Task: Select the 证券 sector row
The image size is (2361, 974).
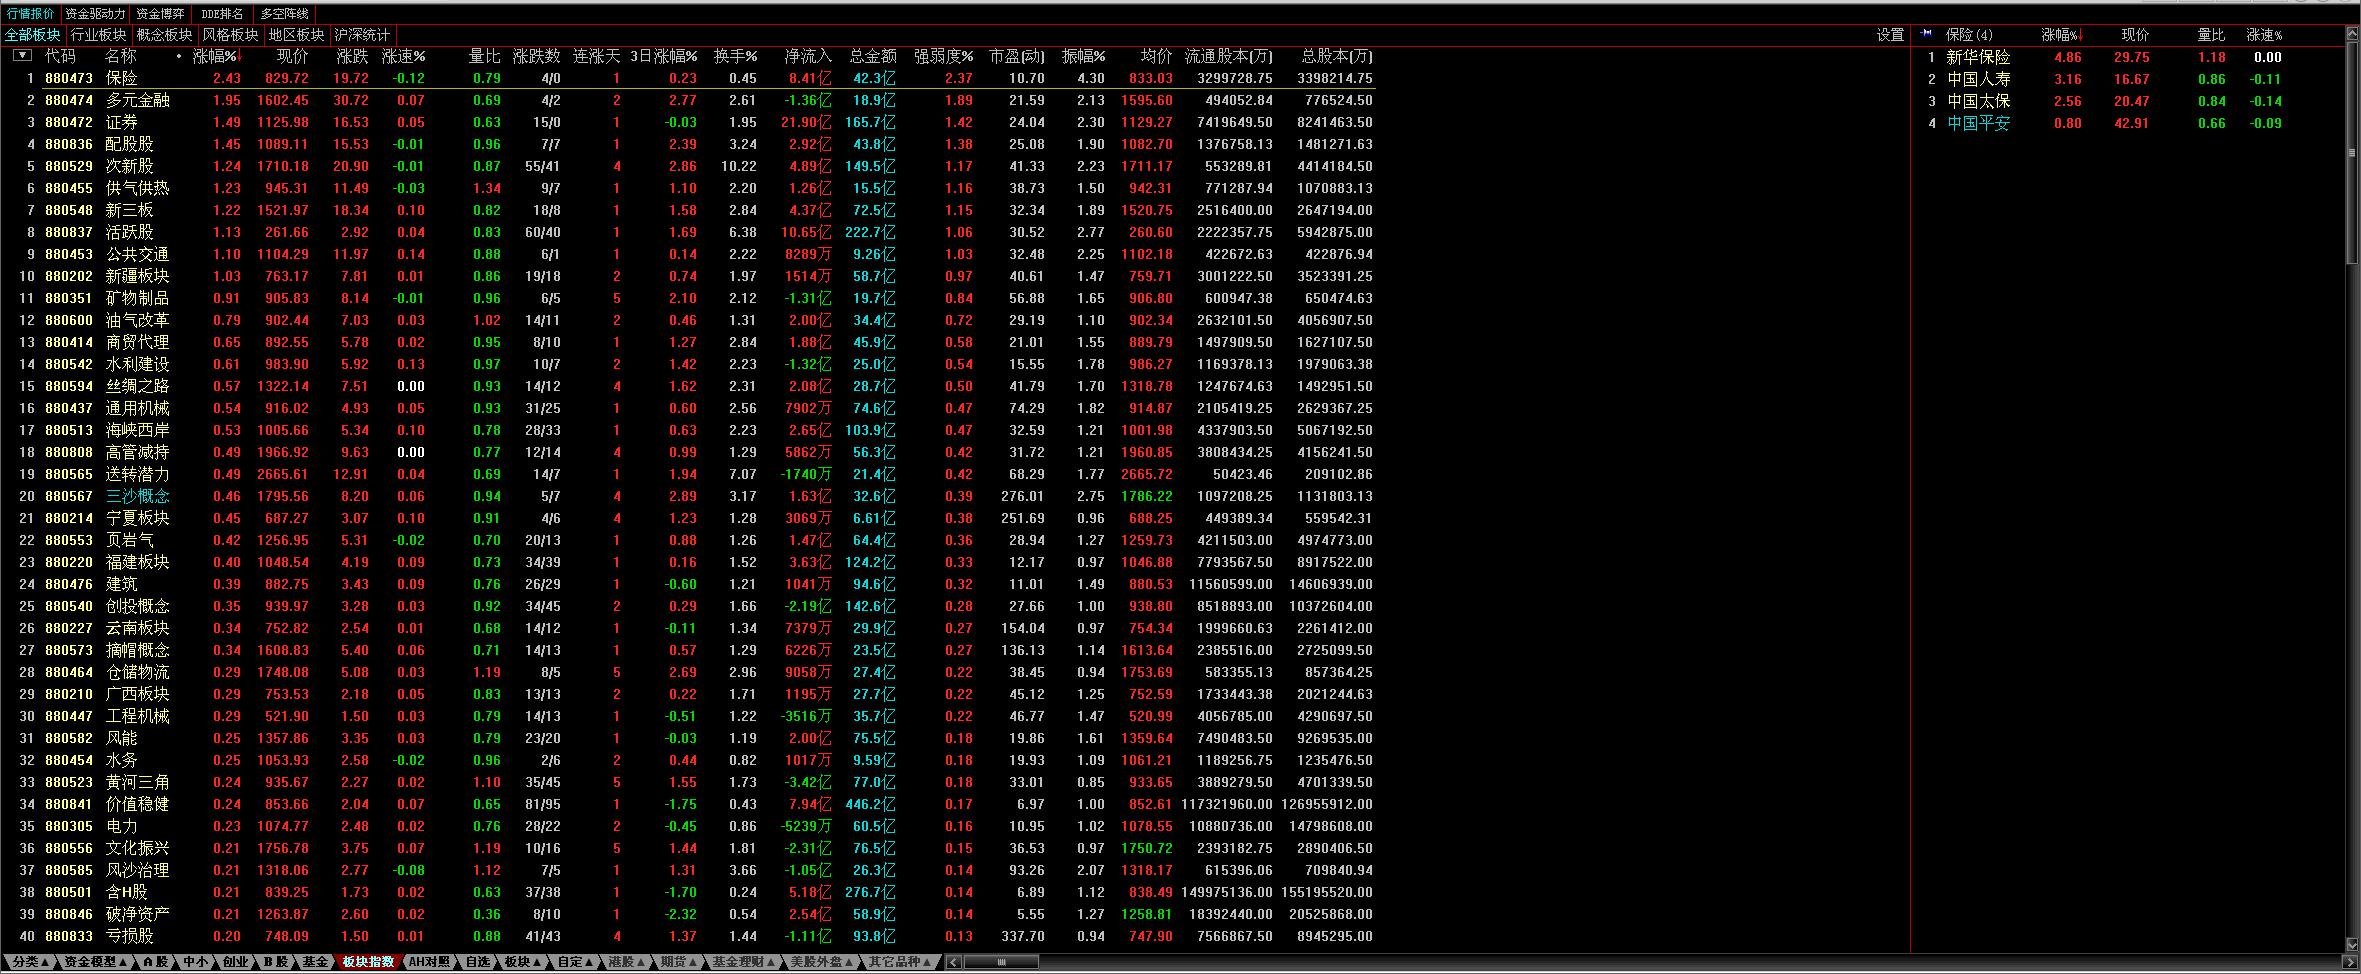Action: pyautogui.click(x=688, y=122)
